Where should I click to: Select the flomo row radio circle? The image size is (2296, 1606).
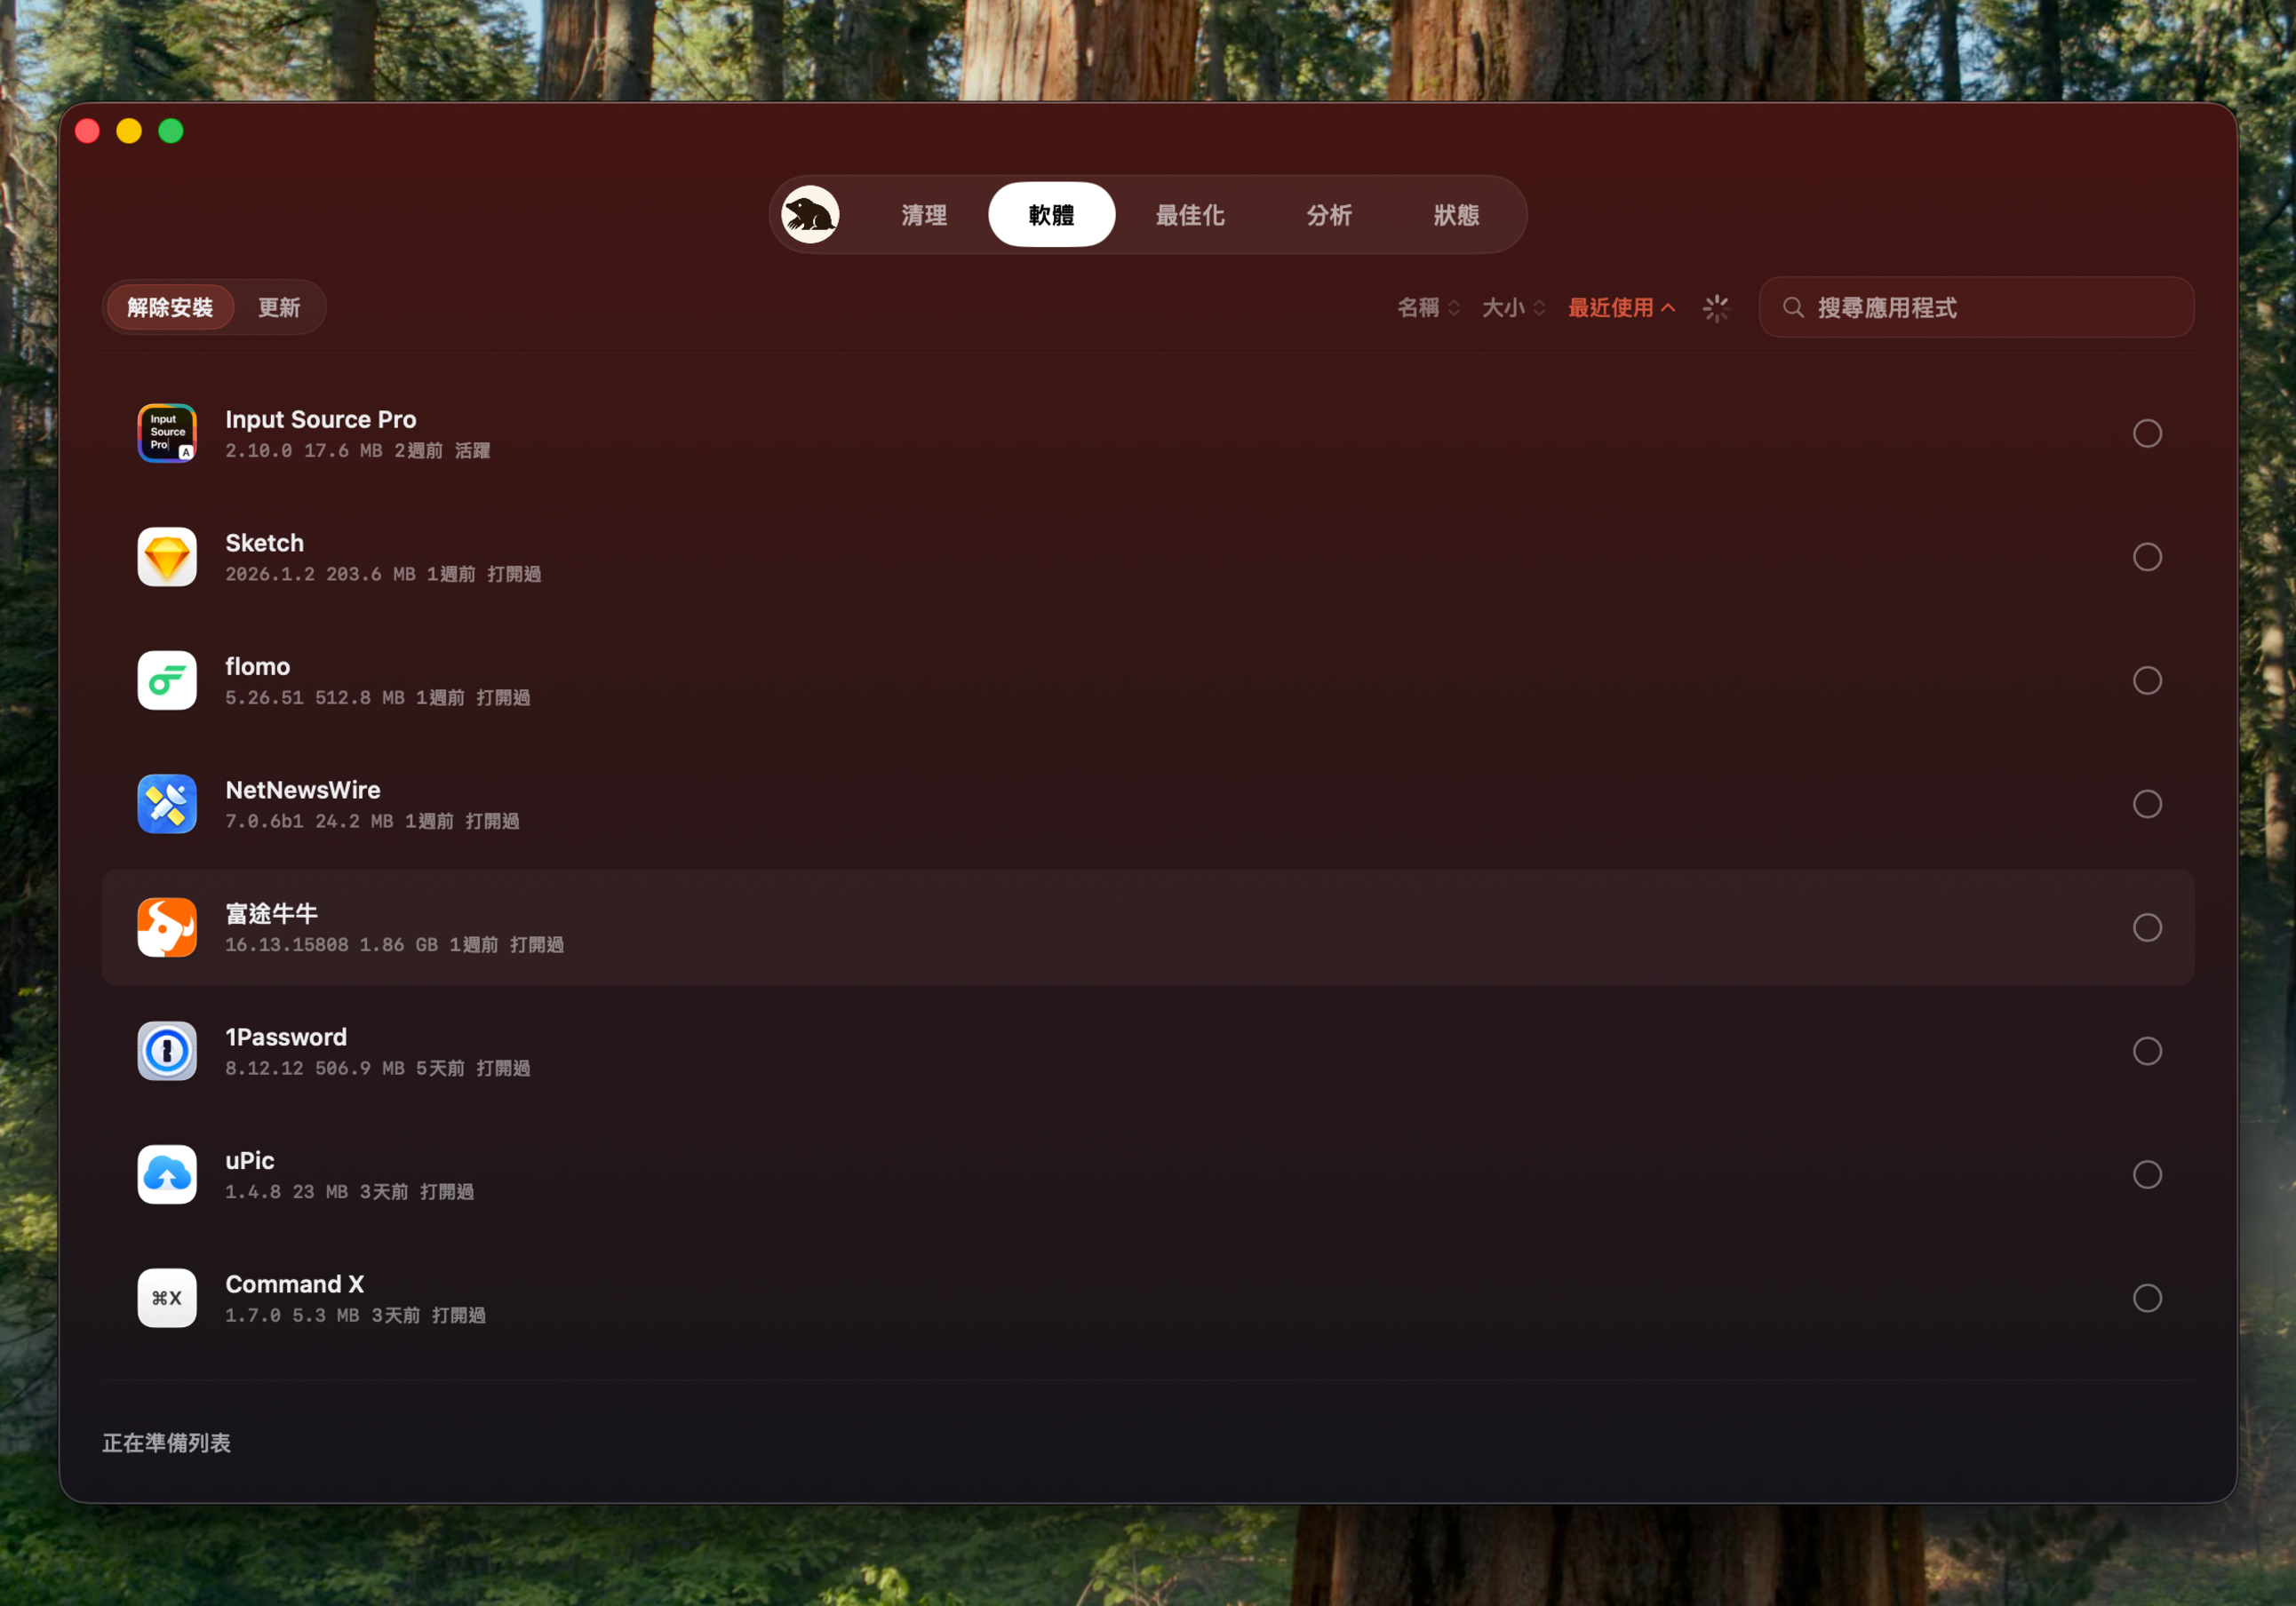point(2147,680)
